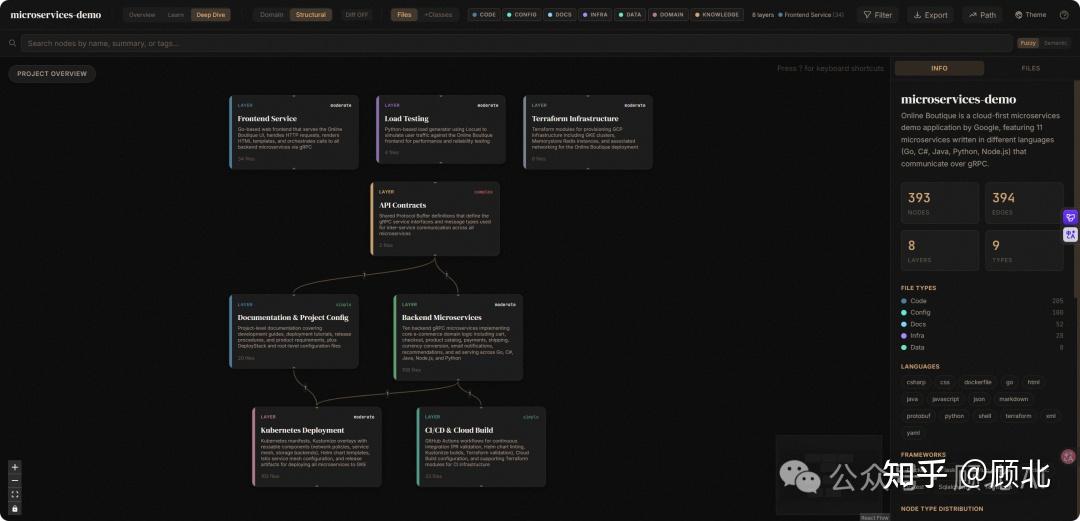This screenshot has width=1080, height=521.
Task: Click the dockerfile language tag
Action: point(977,382)
